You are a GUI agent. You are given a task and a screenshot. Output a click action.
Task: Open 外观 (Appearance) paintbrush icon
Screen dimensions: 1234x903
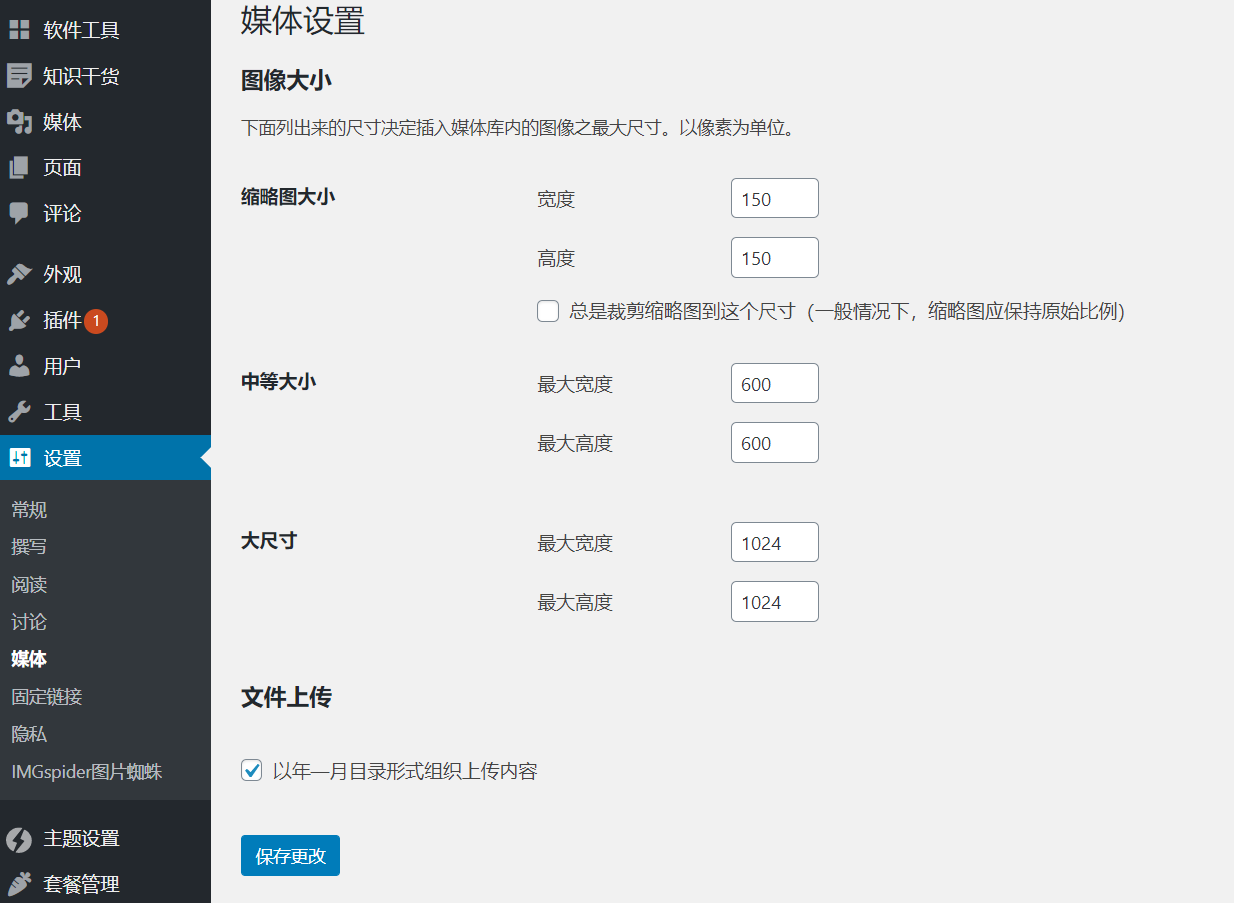(20, 273)
